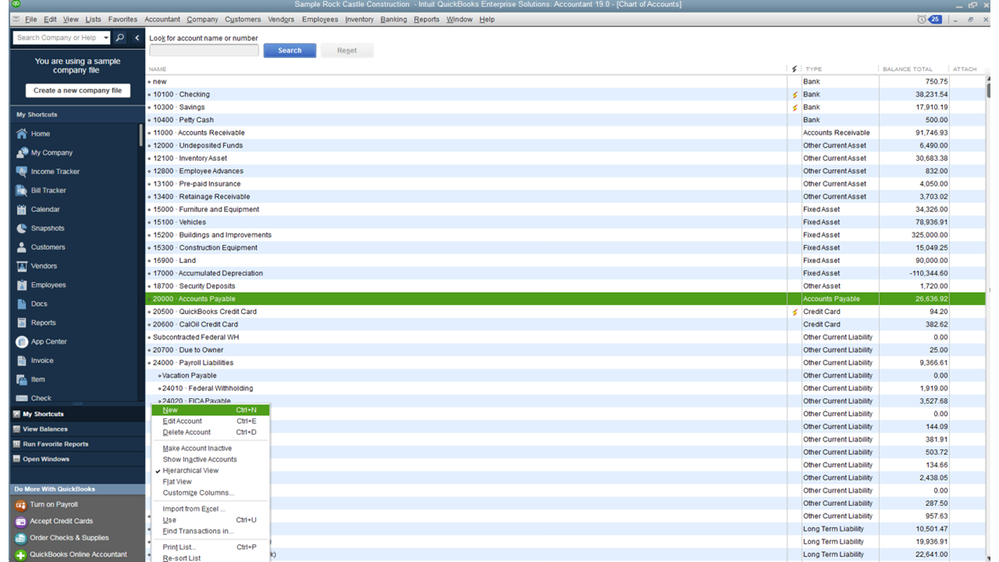Toggle Hierarchical View option
The width and height of the screenshot is (999, 562).
tap(190, 471)
